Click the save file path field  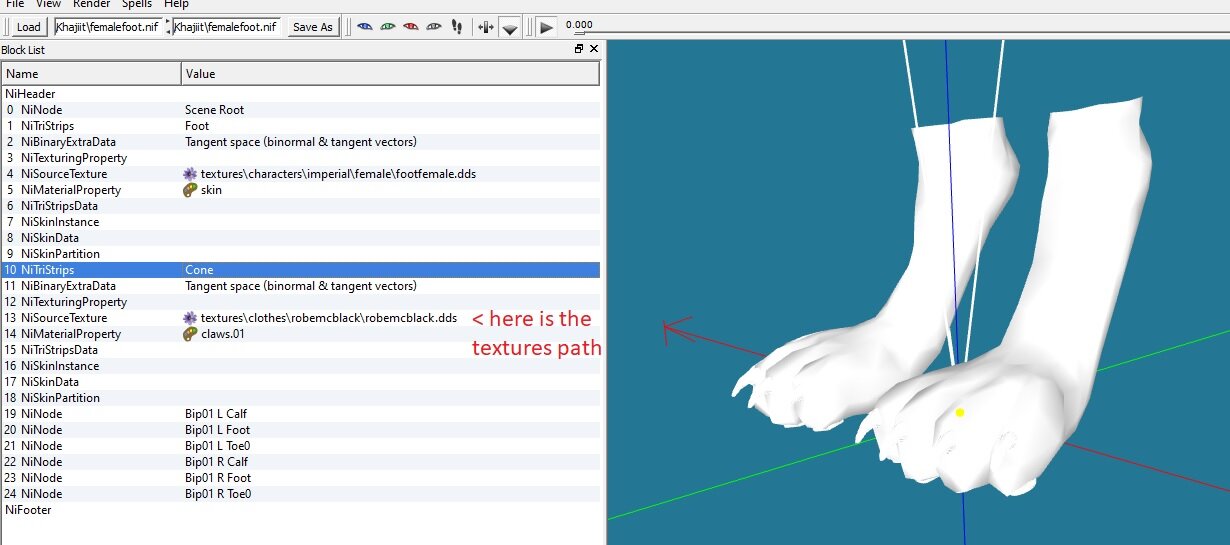tap(226, 27)
